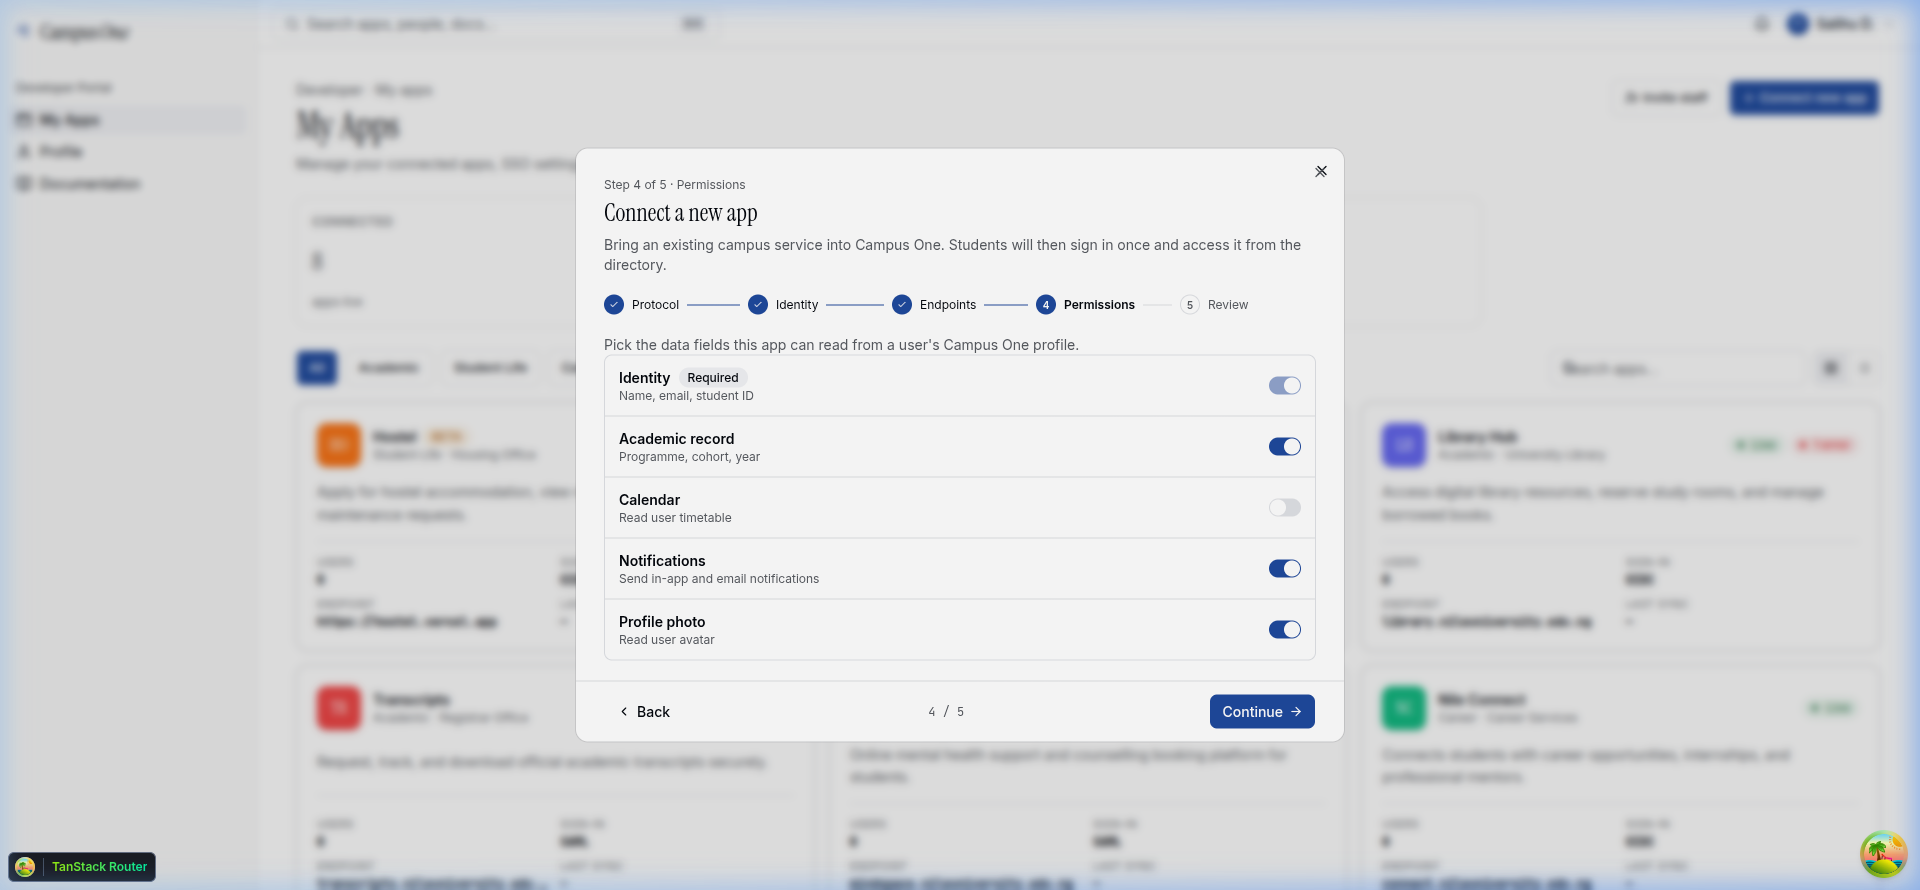This screenshot has width=1920, height=890.
Task: Click the Profile photo row title
Action: (662, 622)
